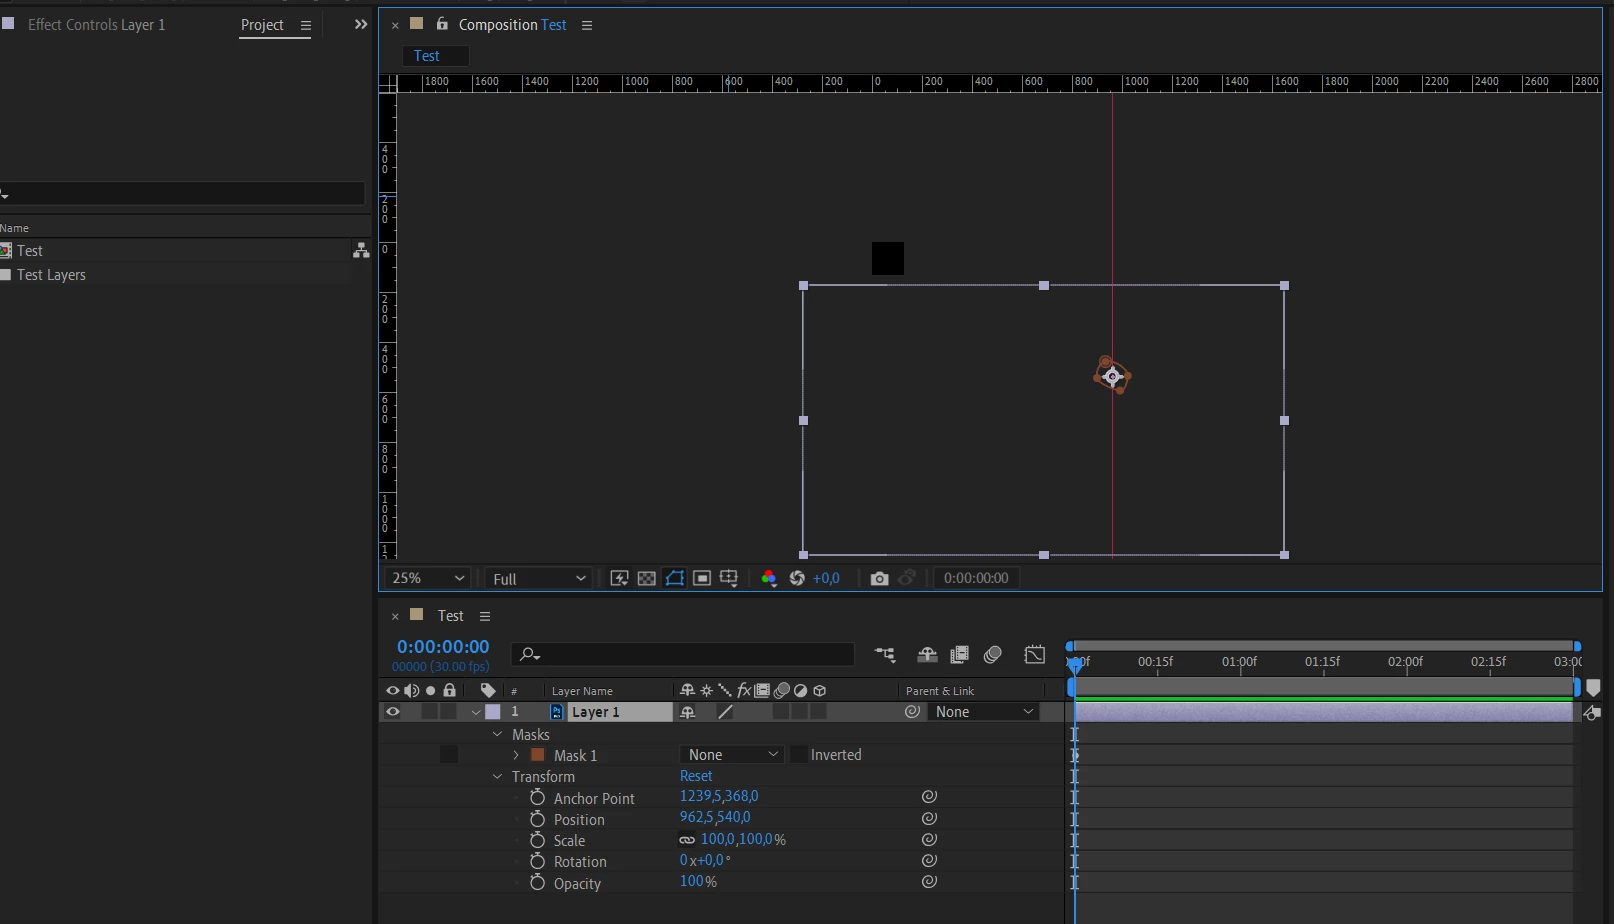Toggle Fast Previews icon in viewer toolbar
Screen dimensions: 1614x924
(620, 578)
